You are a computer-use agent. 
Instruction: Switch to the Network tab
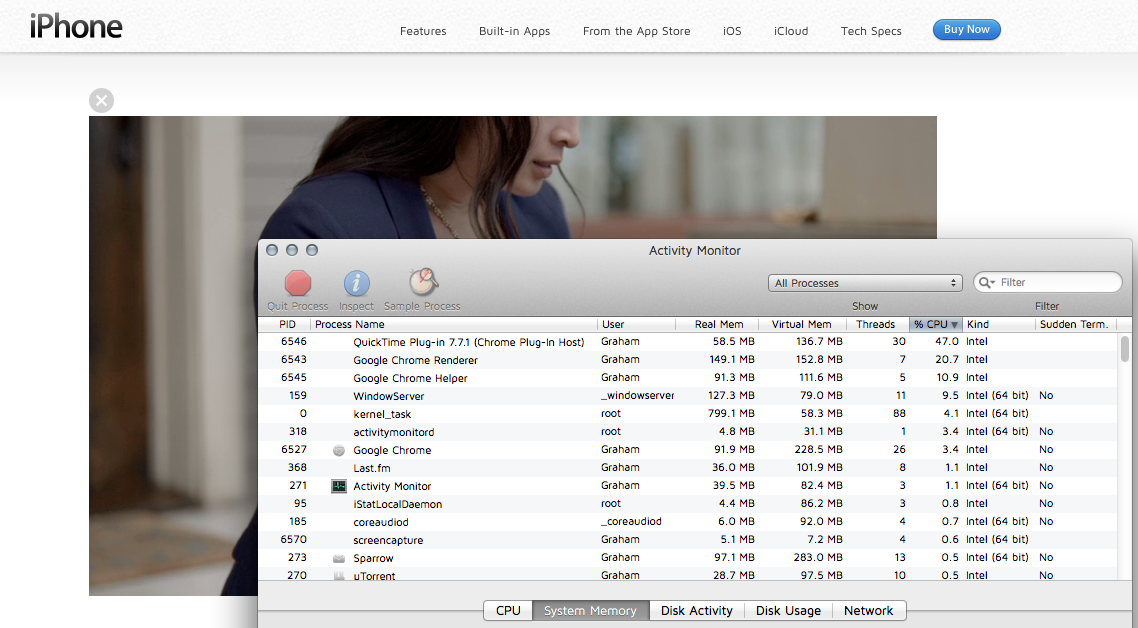(869, 611)
